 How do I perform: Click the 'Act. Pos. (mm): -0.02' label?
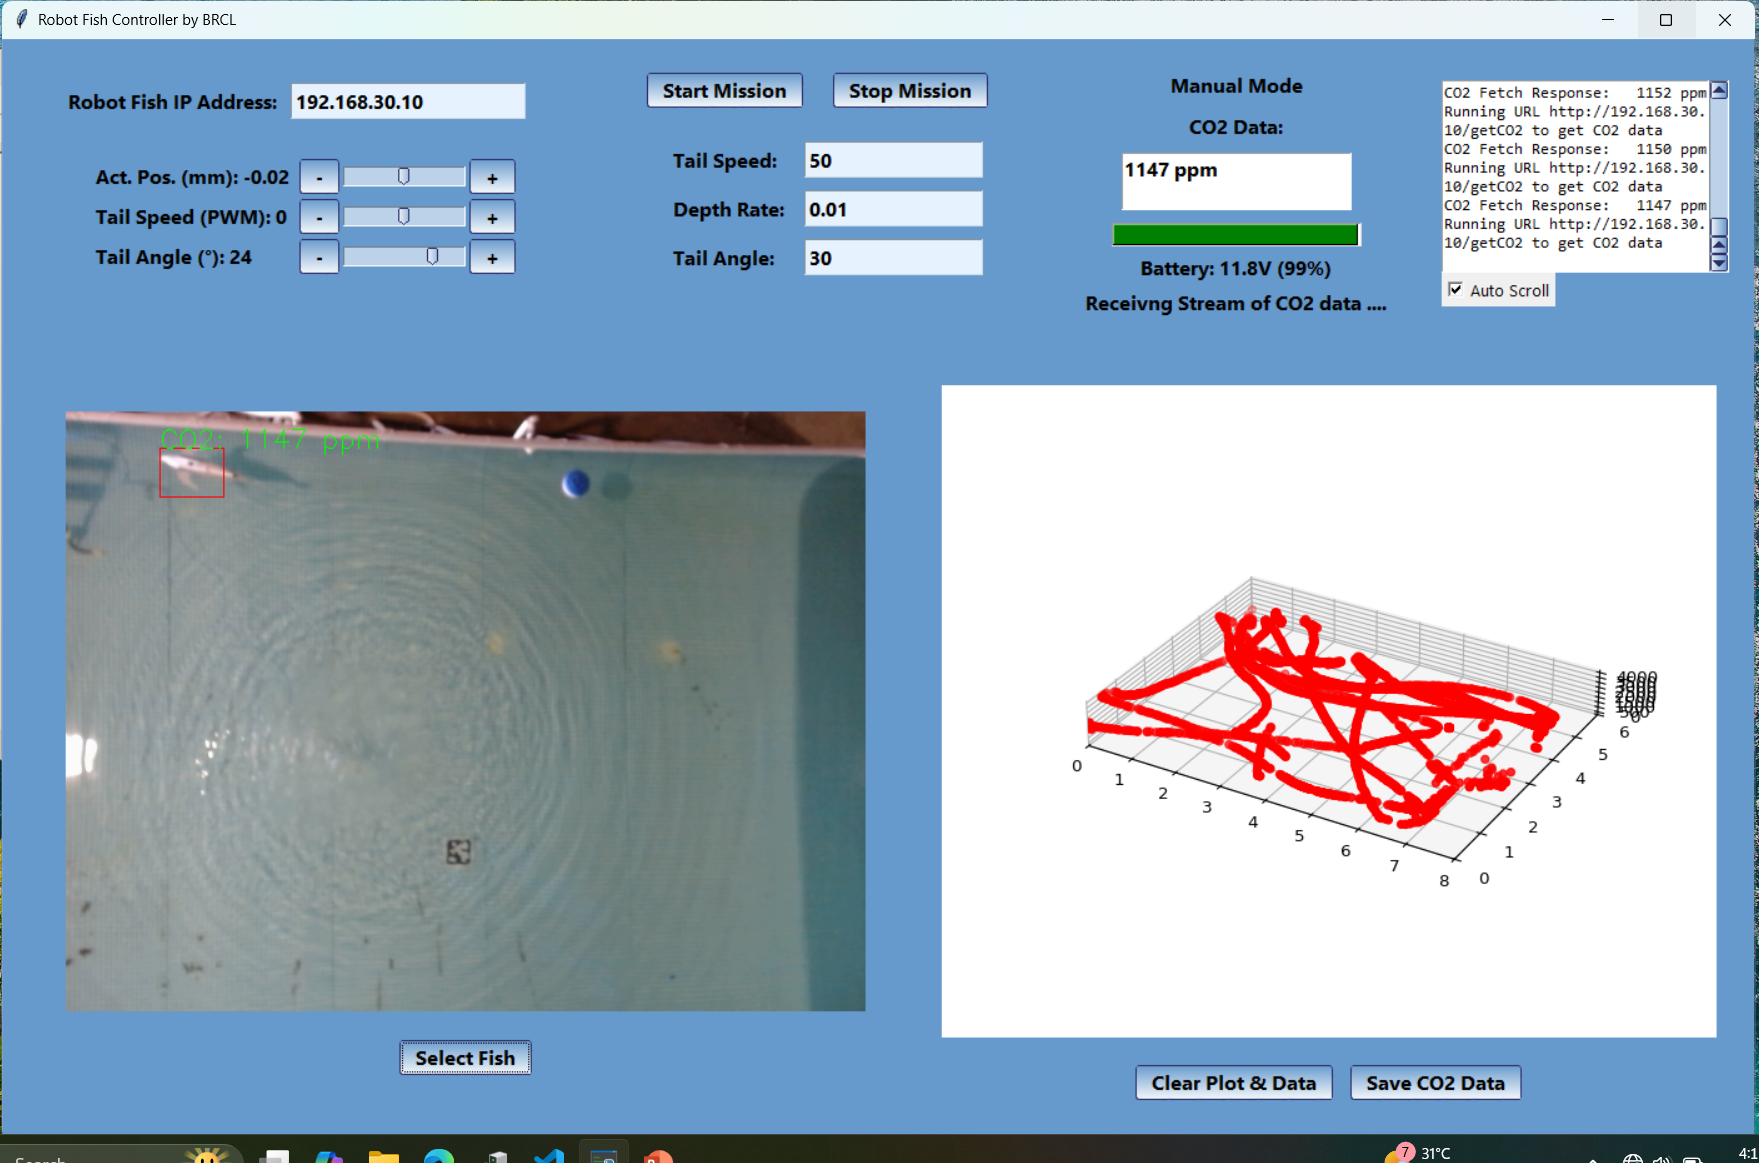(x=192, y=177)
